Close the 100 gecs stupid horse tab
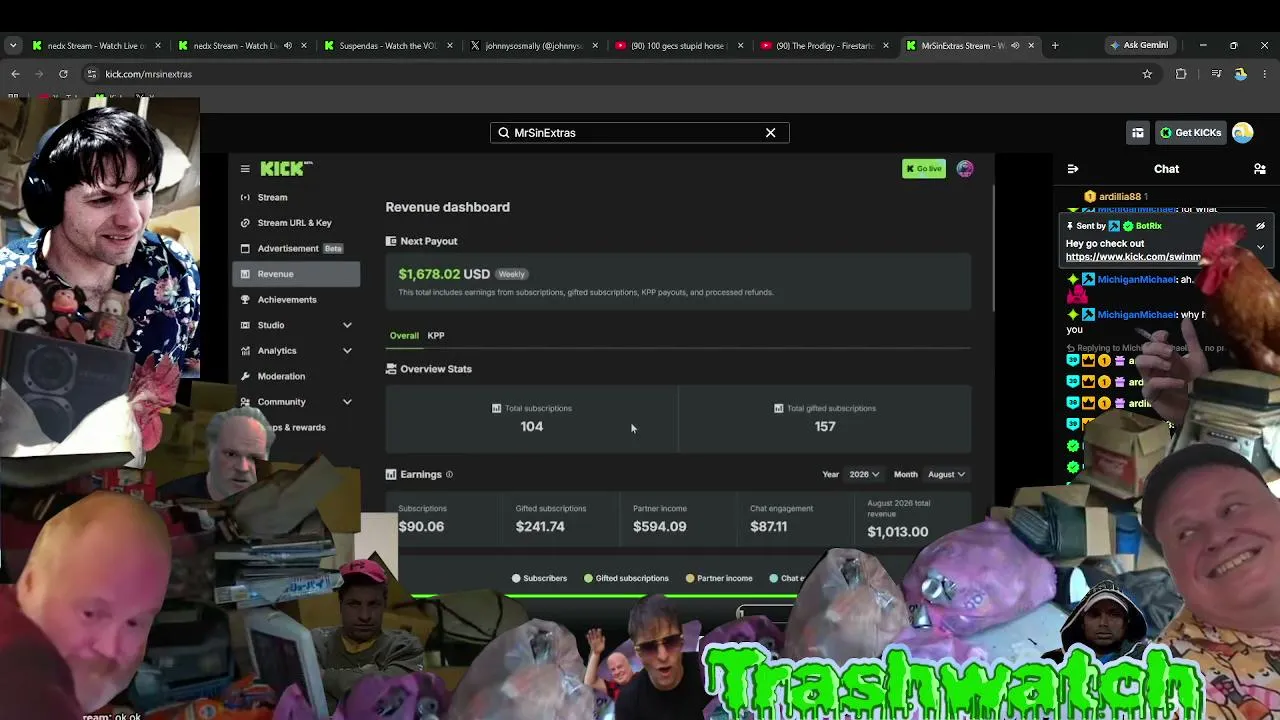The height and width of the screenshot is (720, 1280). [741, 45]
